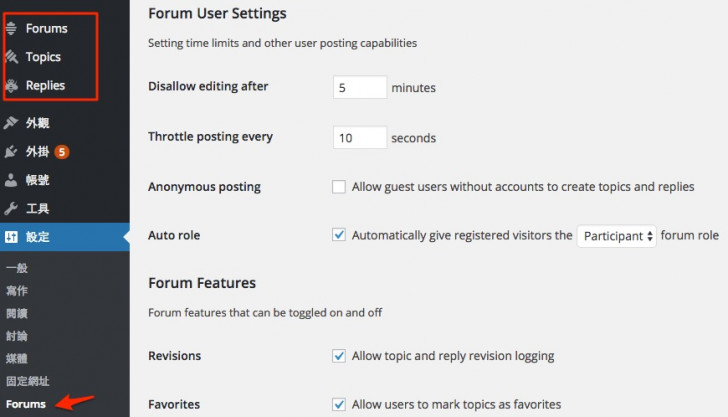Uncheck the Auto role checkbox
Image resolution: width=728 pixels, height=417 pixels.
pos(339,235)
